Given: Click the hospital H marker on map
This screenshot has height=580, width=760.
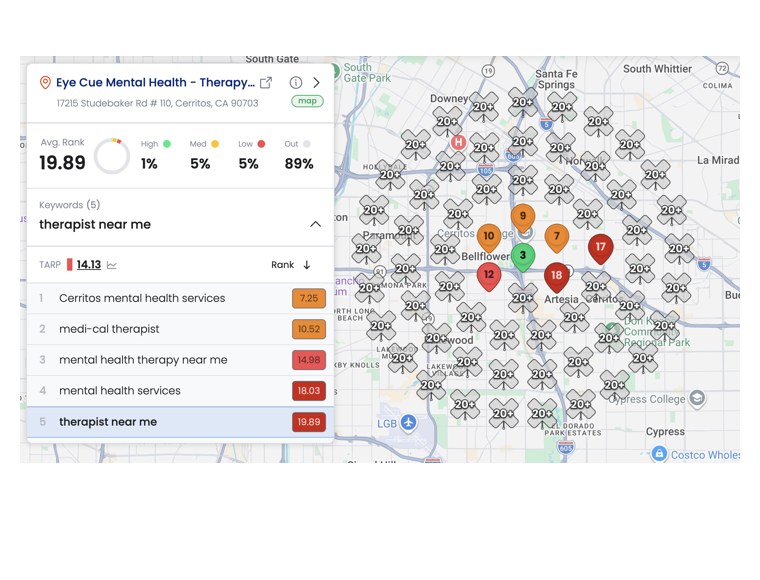Looking at the screenshot, I should point(458,142).
